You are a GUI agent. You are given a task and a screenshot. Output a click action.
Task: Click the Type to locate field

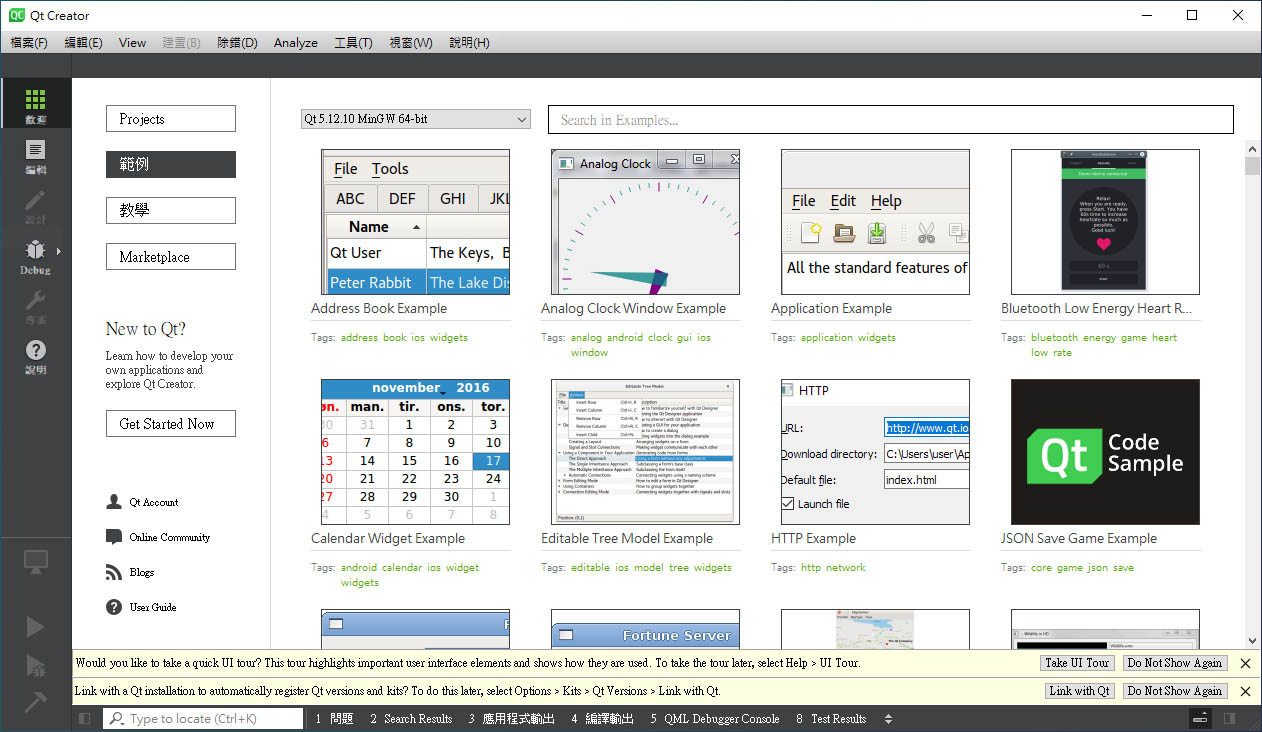[x=203, y=719]
